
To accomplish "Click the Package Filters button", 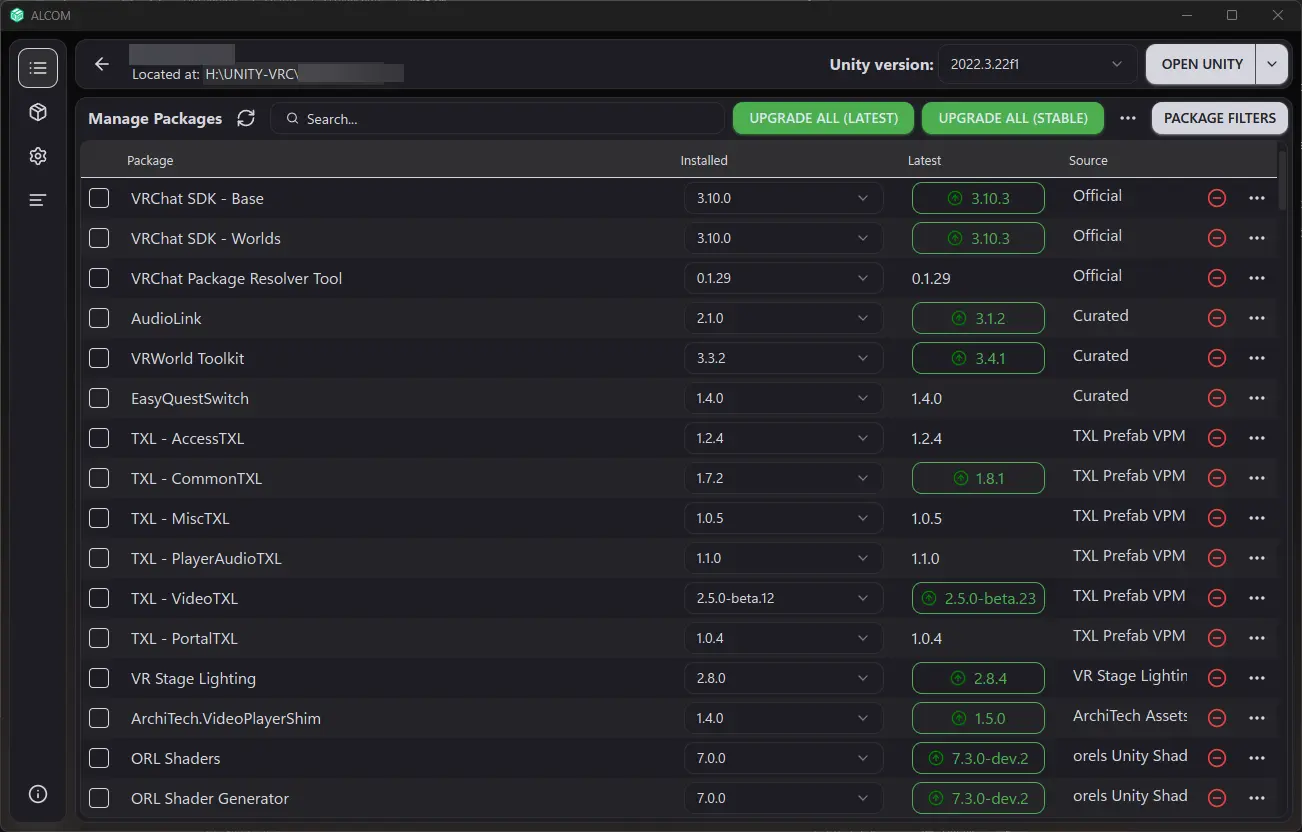I will (x=1219, y=118).
